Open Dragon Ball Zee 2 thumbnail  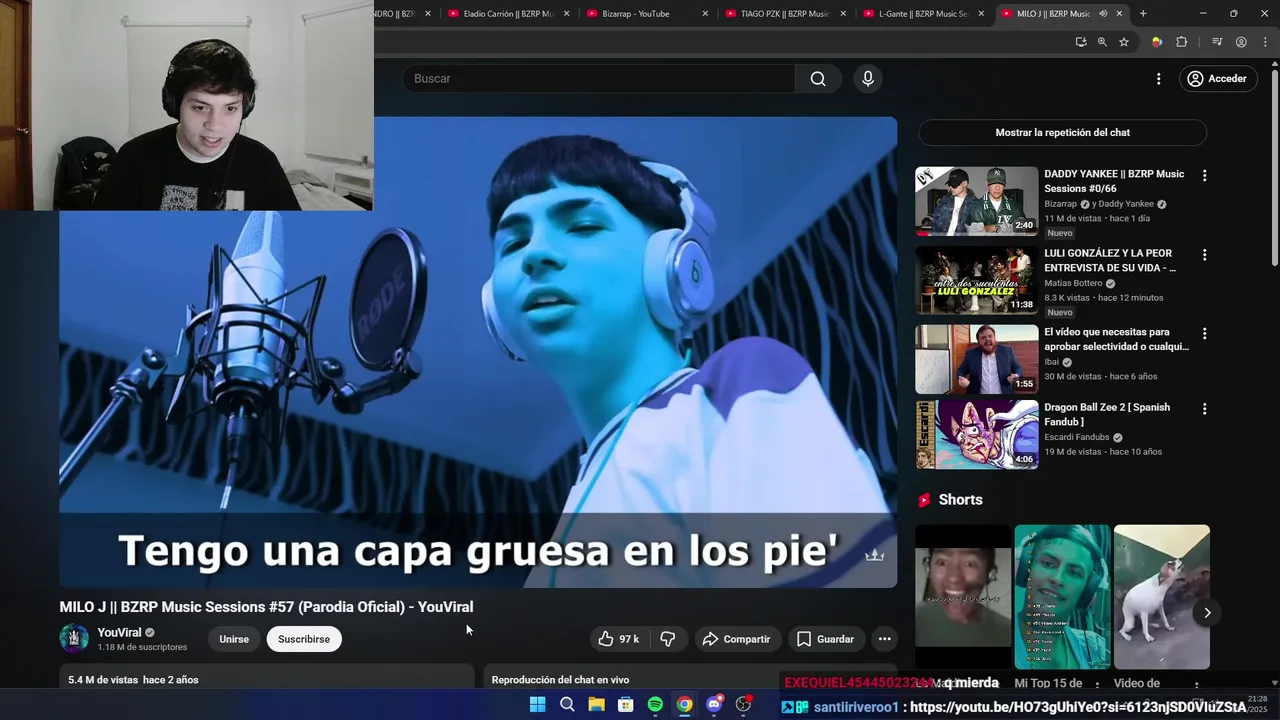977,435
